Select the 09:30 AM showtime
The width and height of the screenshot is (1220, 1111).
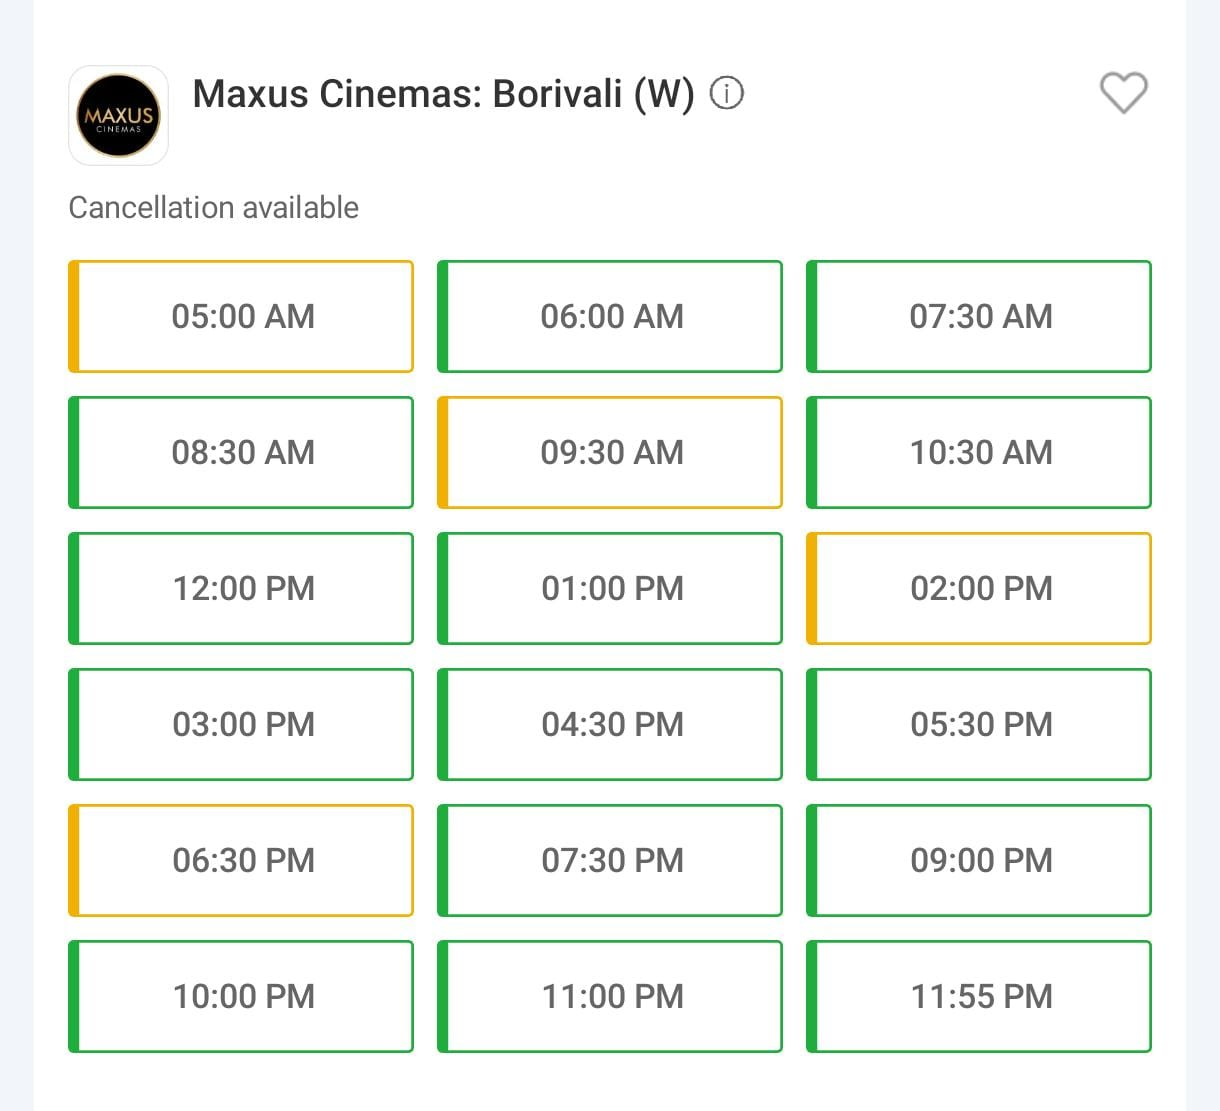(611, 453)
